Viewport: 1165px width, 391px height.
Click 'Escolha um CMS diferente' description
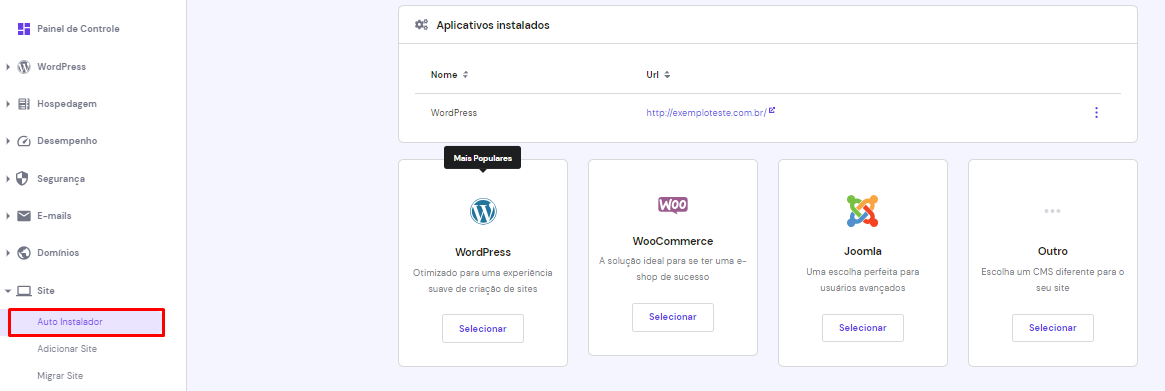click(x=1052, y=279)
